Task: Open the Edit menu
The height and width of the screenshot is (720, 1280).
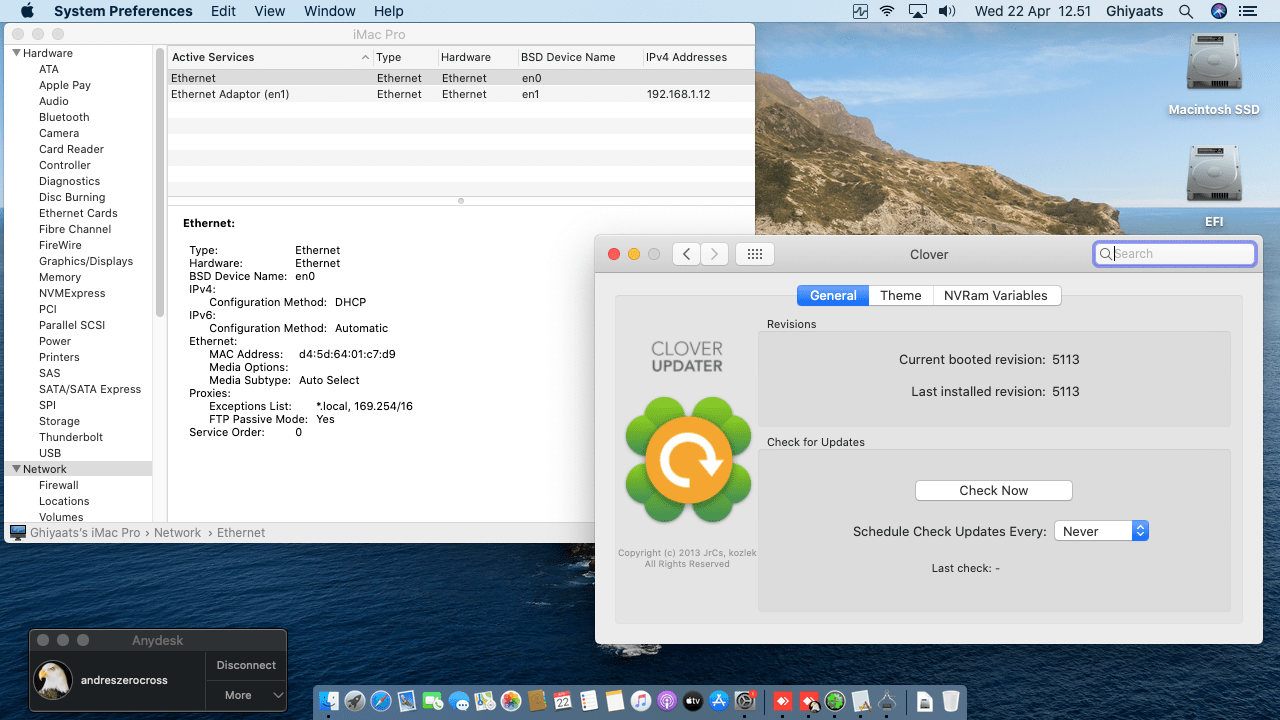Action: point(224,11)
